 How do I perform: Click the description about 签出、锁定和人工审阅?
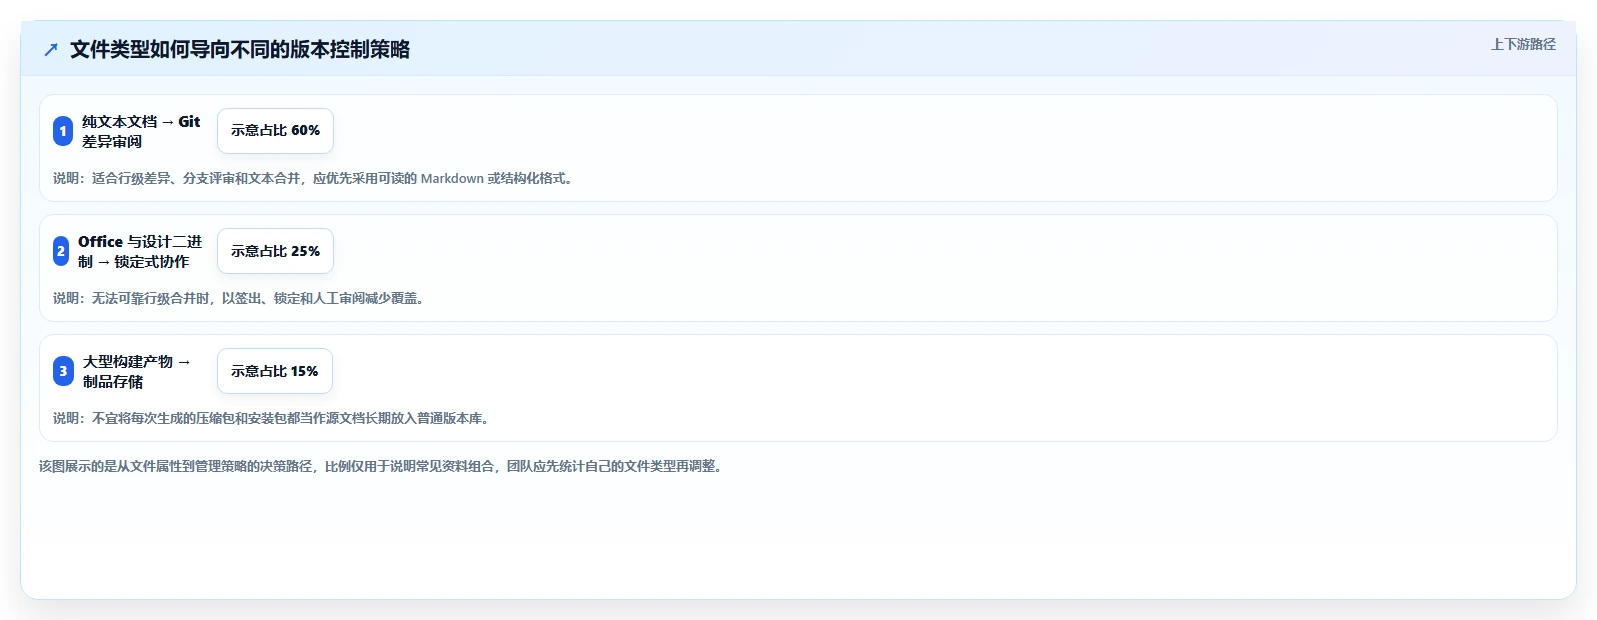[x=241, y=298]
